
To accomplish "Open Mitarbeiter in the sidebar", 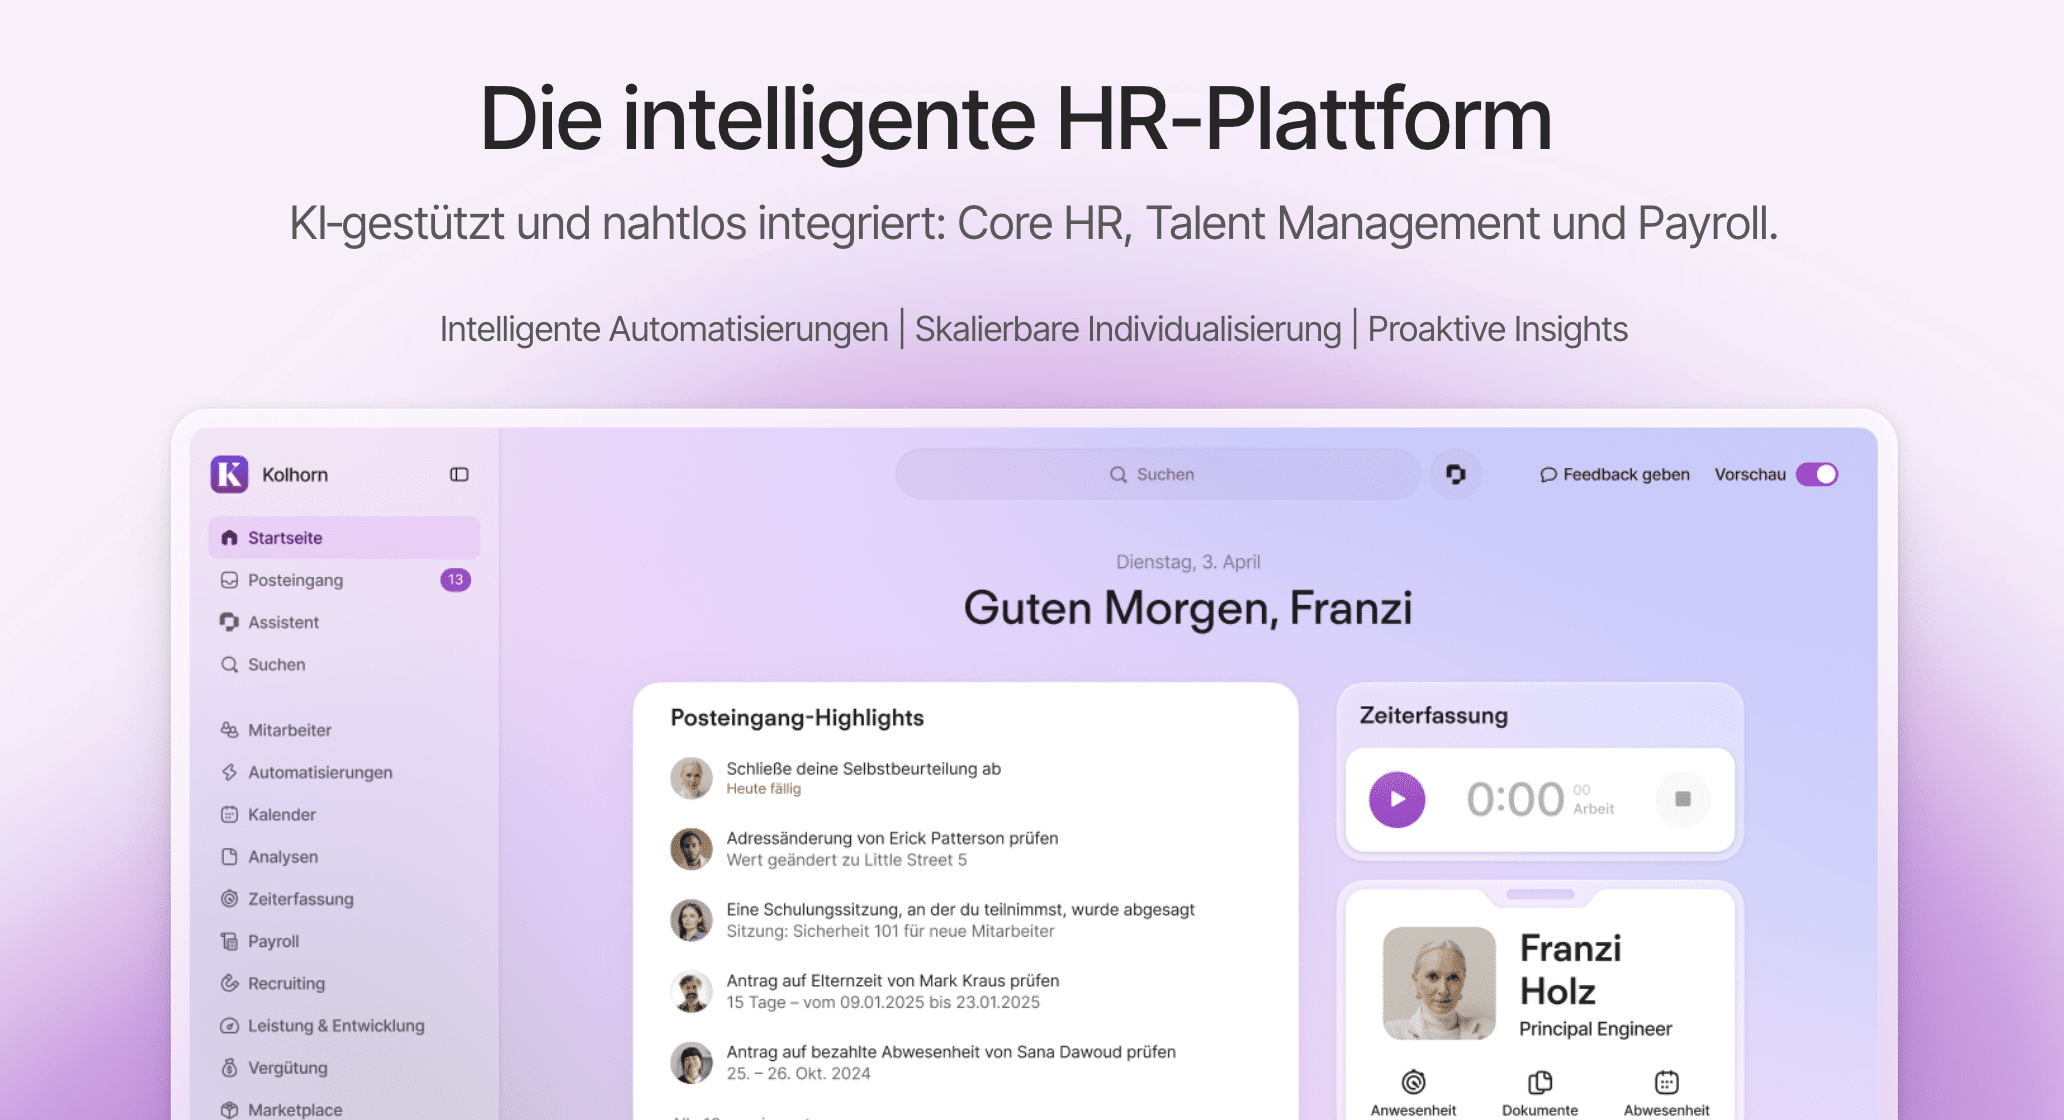I will pos(344,730).
